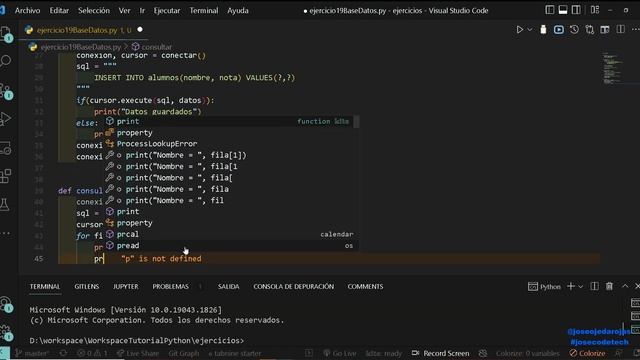The image size is (640, 360).
Task: Split the terminal pane
Action: pyautogui.click(x=594, y=287)
